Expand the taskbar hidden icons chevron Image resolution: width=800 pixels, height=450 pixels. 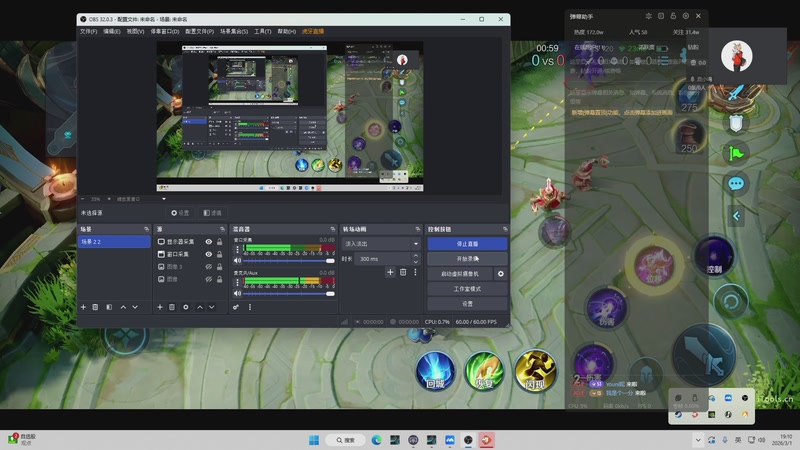698,440
